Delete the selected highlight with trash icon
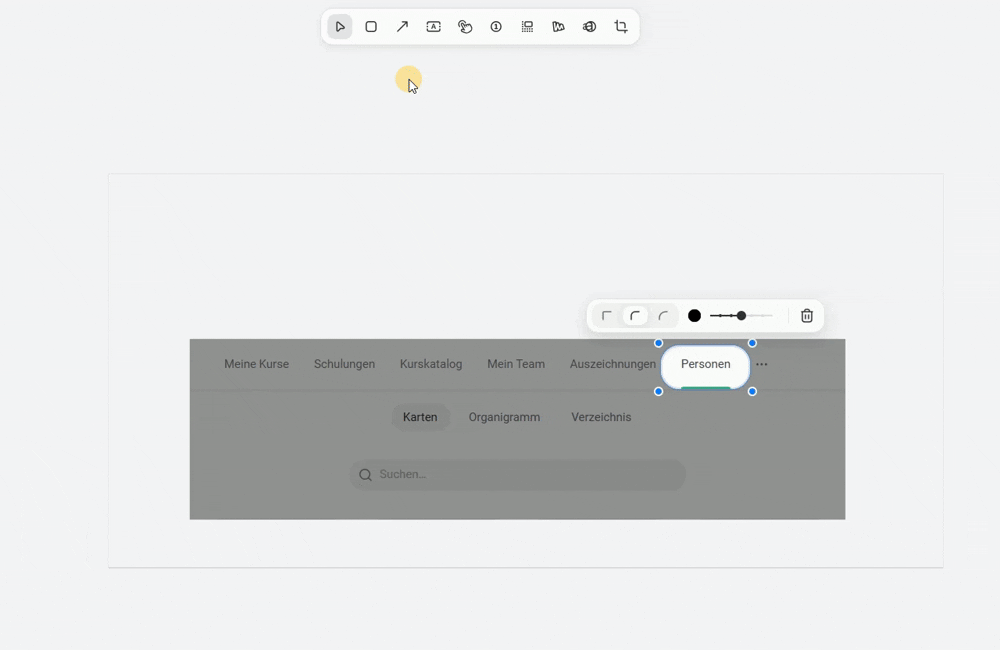This screenshot has width=1000, height=650. (807, 316)
